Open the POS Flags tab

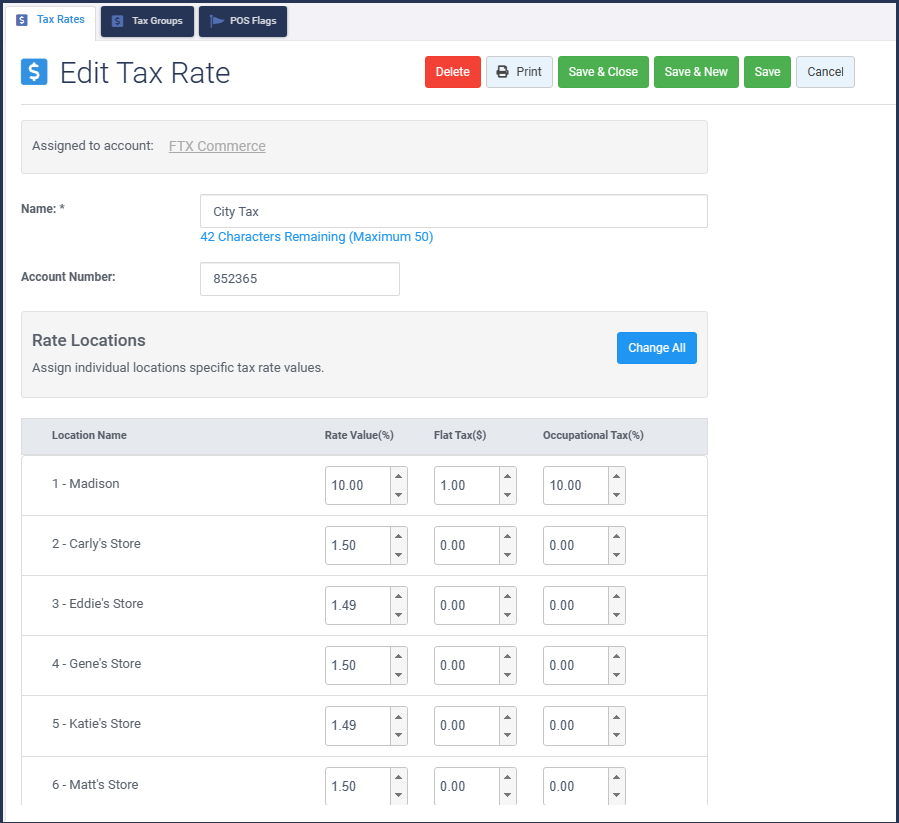[x=242, y=20]
